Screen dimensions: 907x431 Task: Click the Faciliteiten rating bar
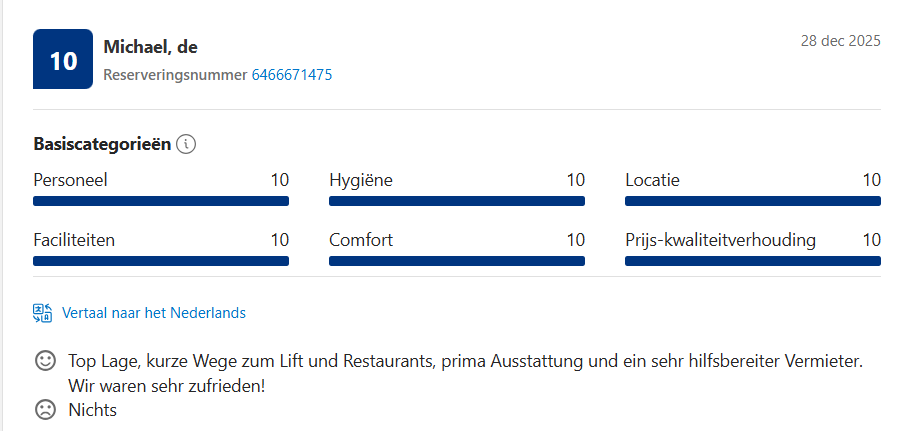(x=161, y=261)
